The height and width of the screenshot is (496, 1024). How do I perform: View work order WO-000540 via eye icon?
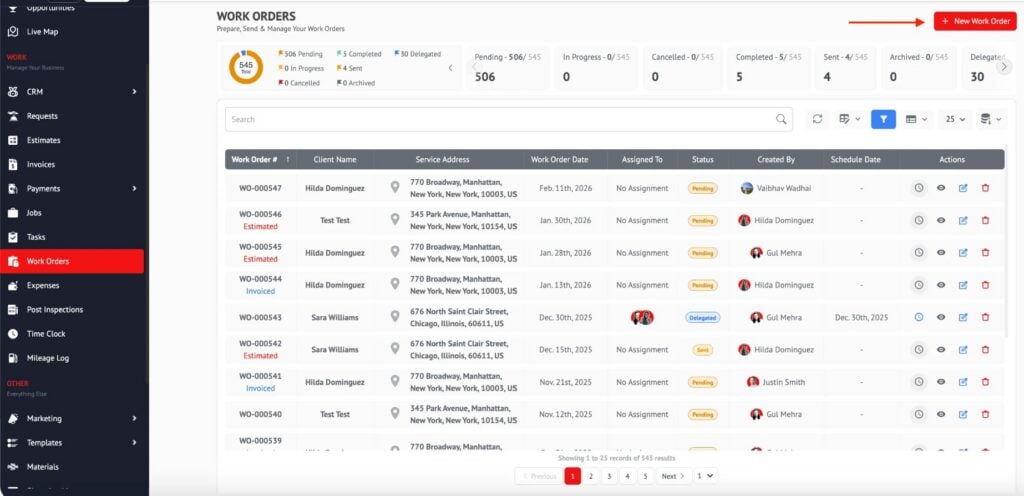point(941,414)
